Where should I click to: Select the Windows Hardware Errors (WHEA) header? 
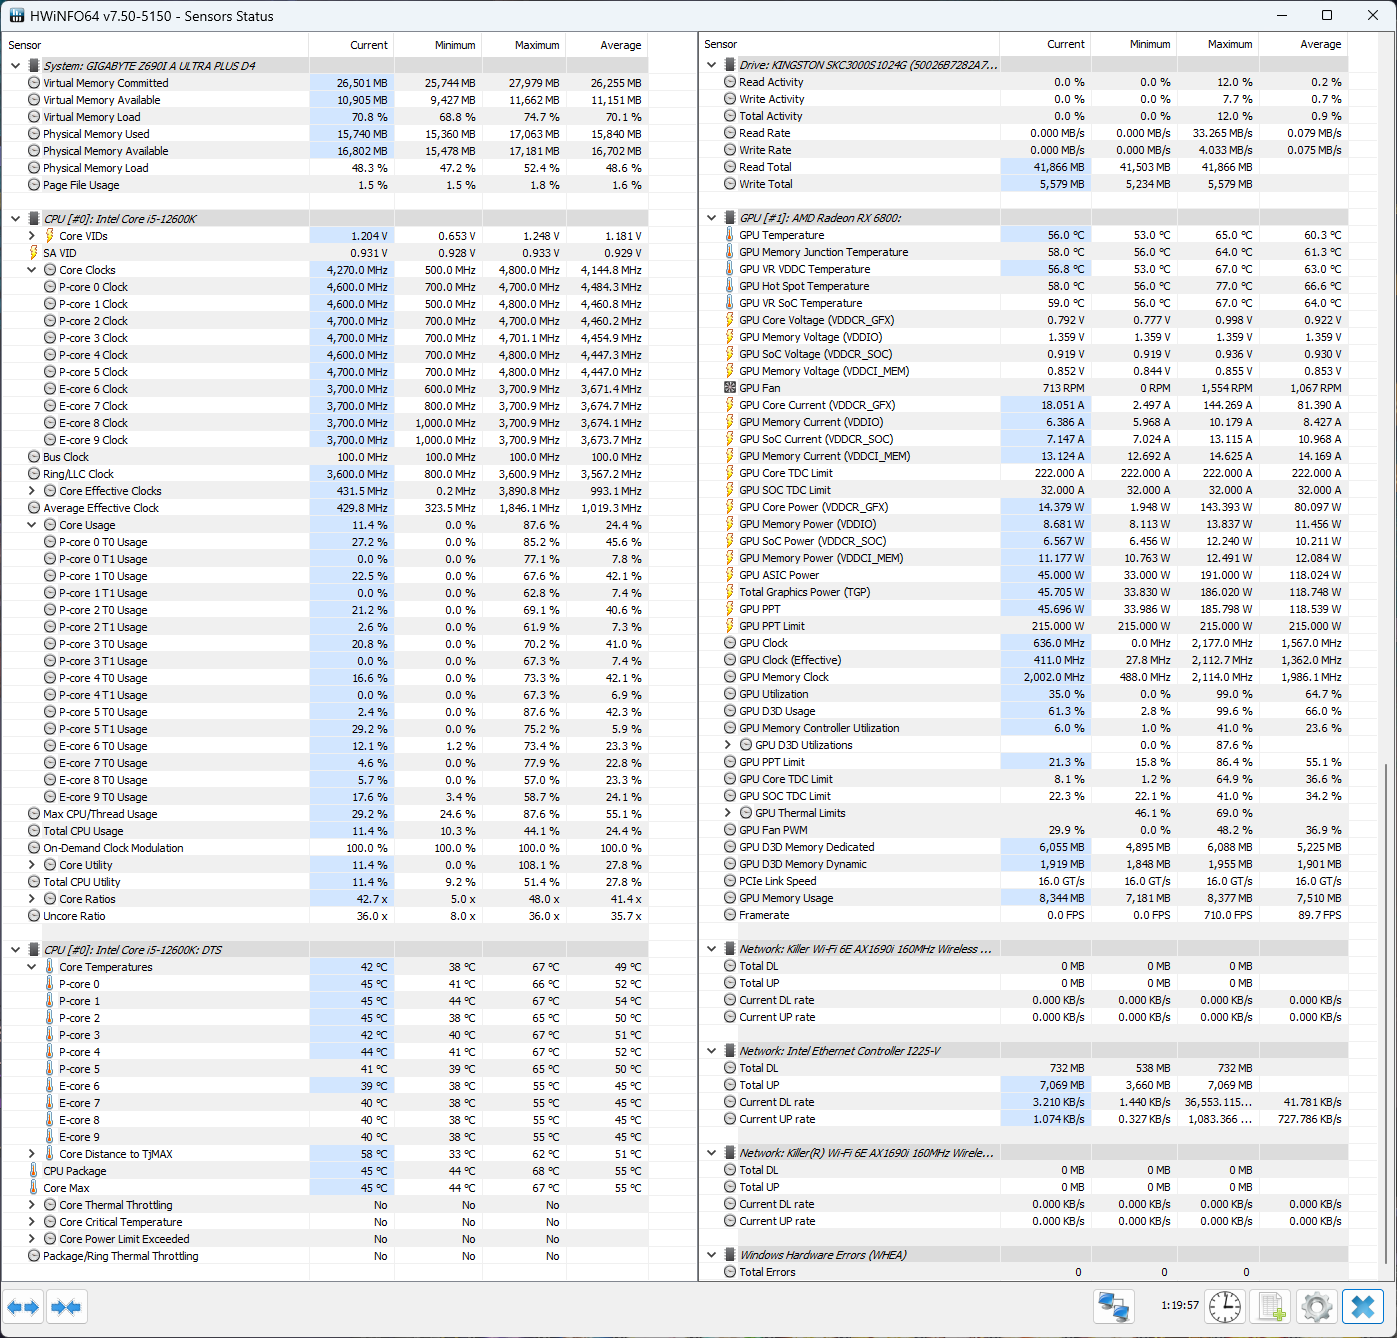[822, 1255]
